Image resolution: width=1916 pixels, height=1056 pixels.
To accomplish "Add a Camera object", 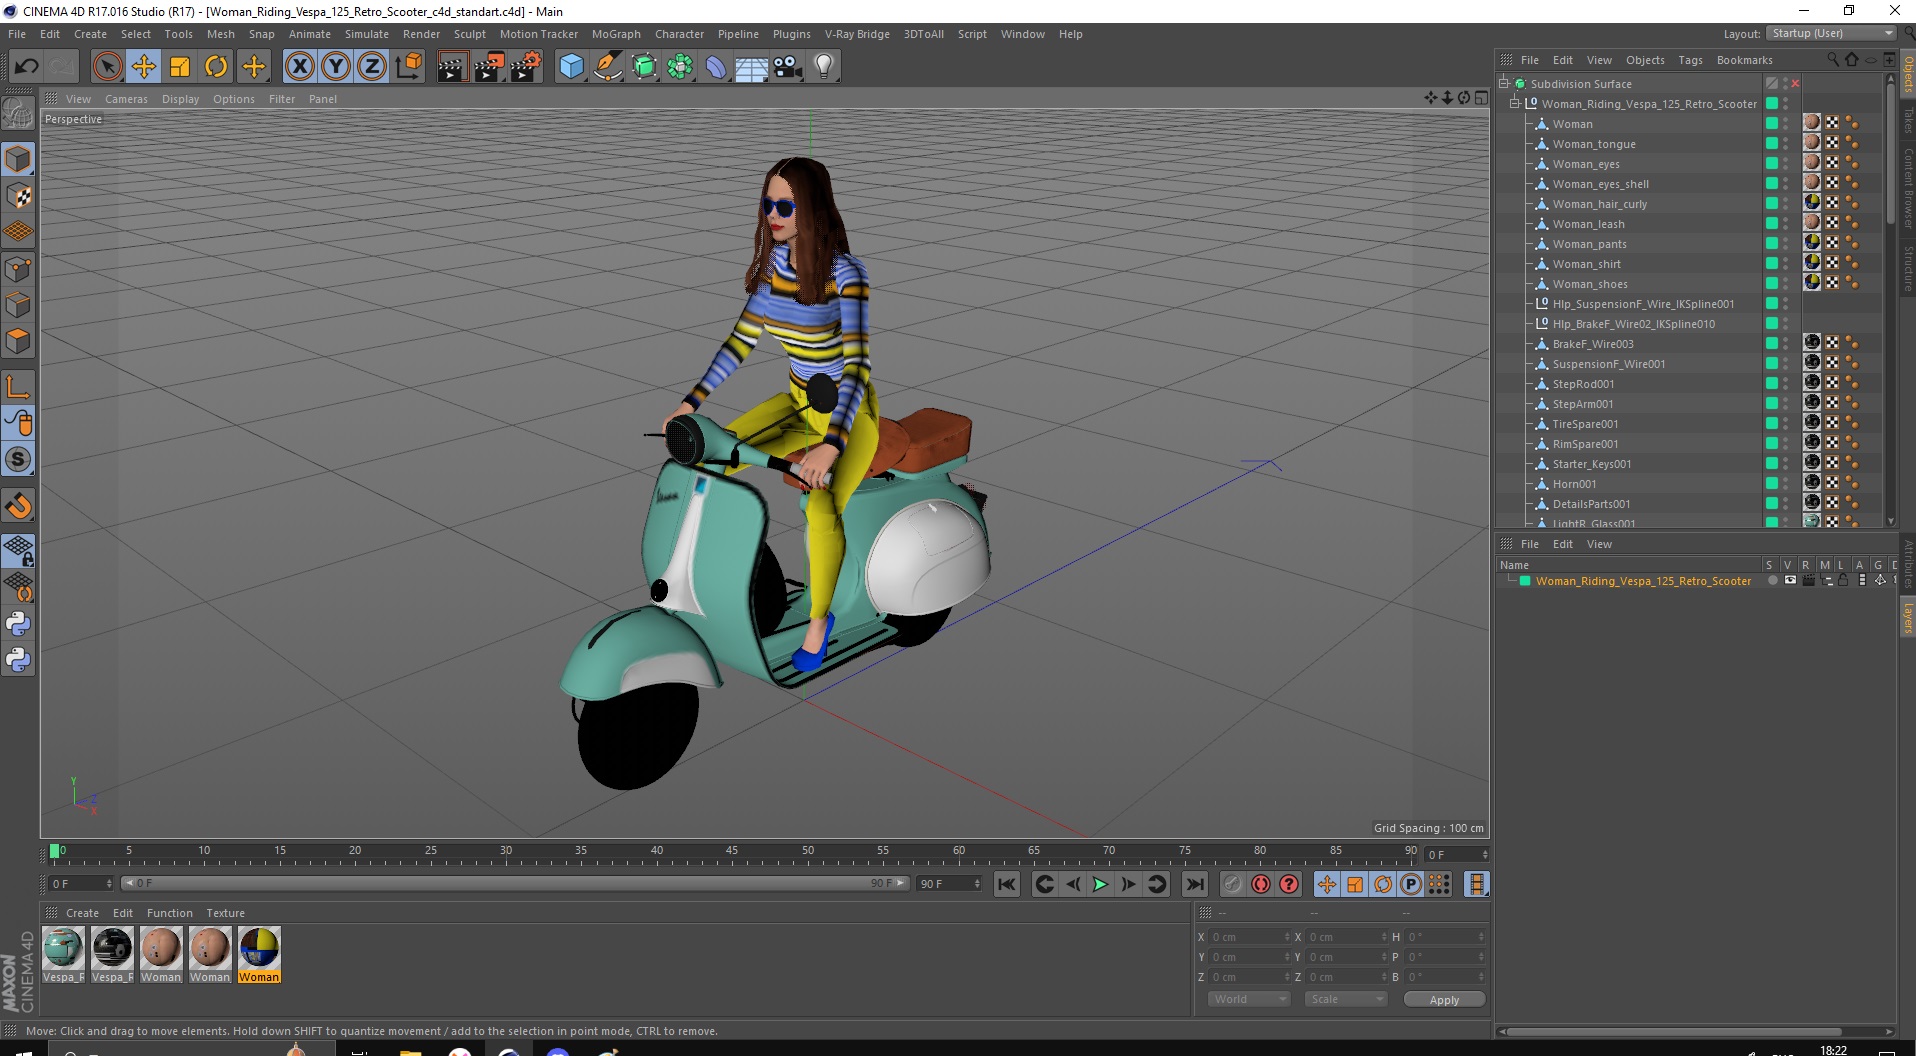I will point(788,67).
